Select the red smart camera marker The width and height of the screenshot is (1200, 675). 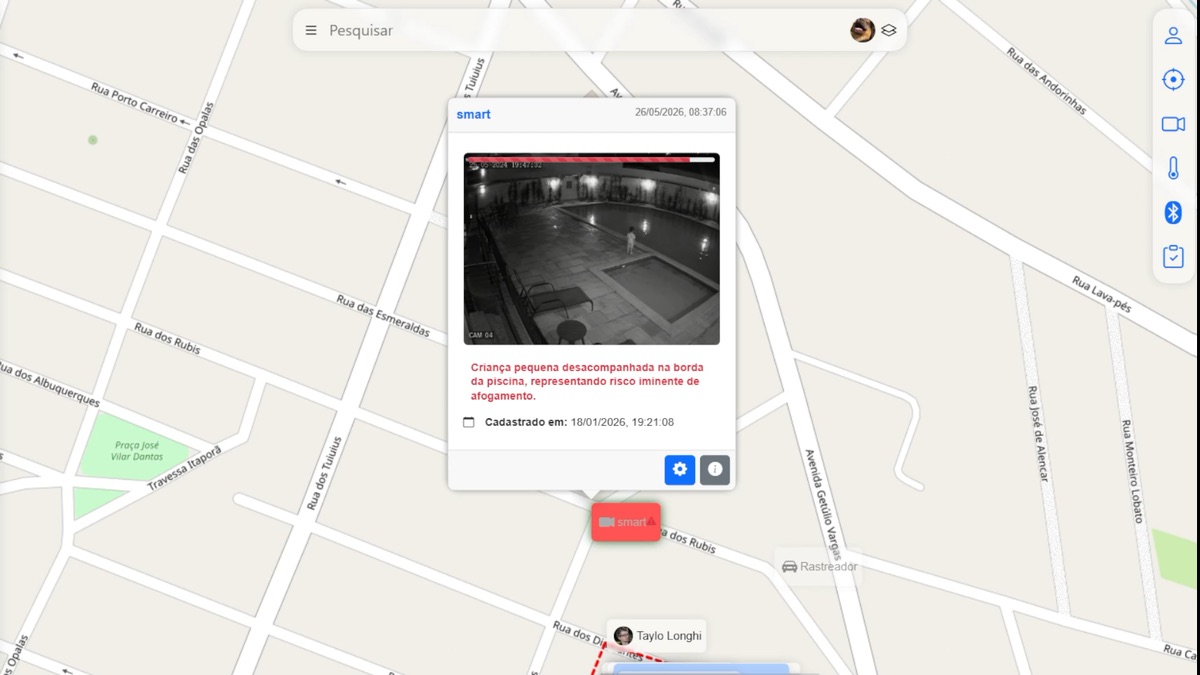click(x=626, y=522)
